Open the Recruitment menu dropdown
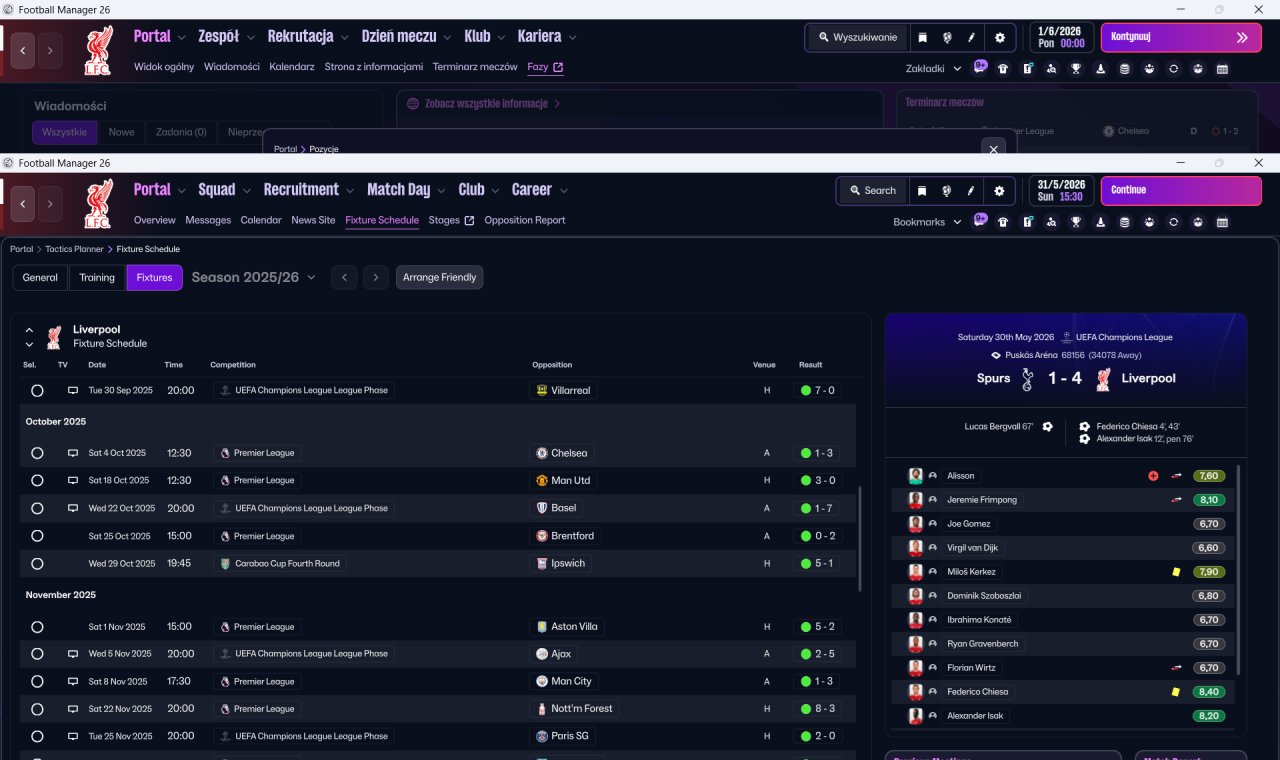The height and width of the screenshot is (760, 1280). [x=308, y=190]
